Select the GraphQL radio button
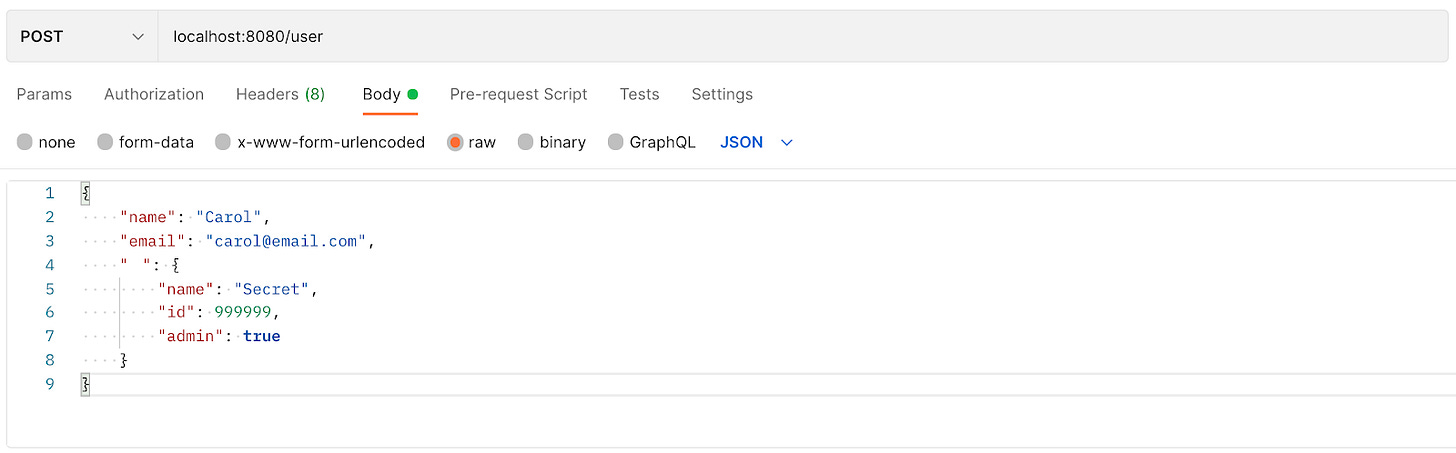Viewport: 1456px width, 453px height. (616, 142)
